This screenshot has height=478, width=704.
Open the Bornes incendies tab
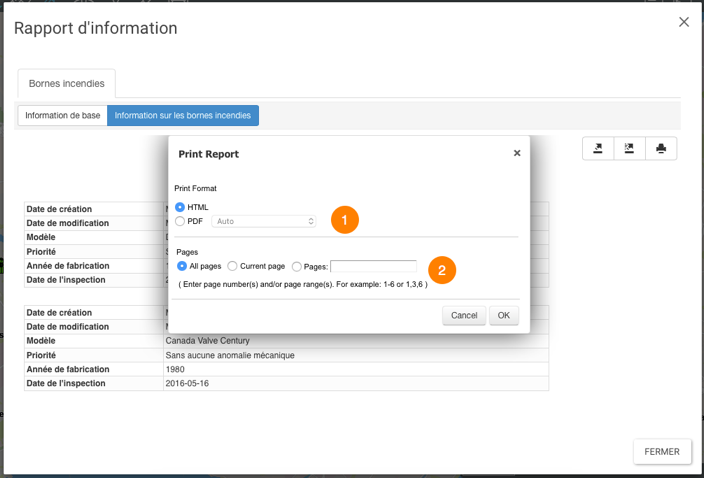67,84
